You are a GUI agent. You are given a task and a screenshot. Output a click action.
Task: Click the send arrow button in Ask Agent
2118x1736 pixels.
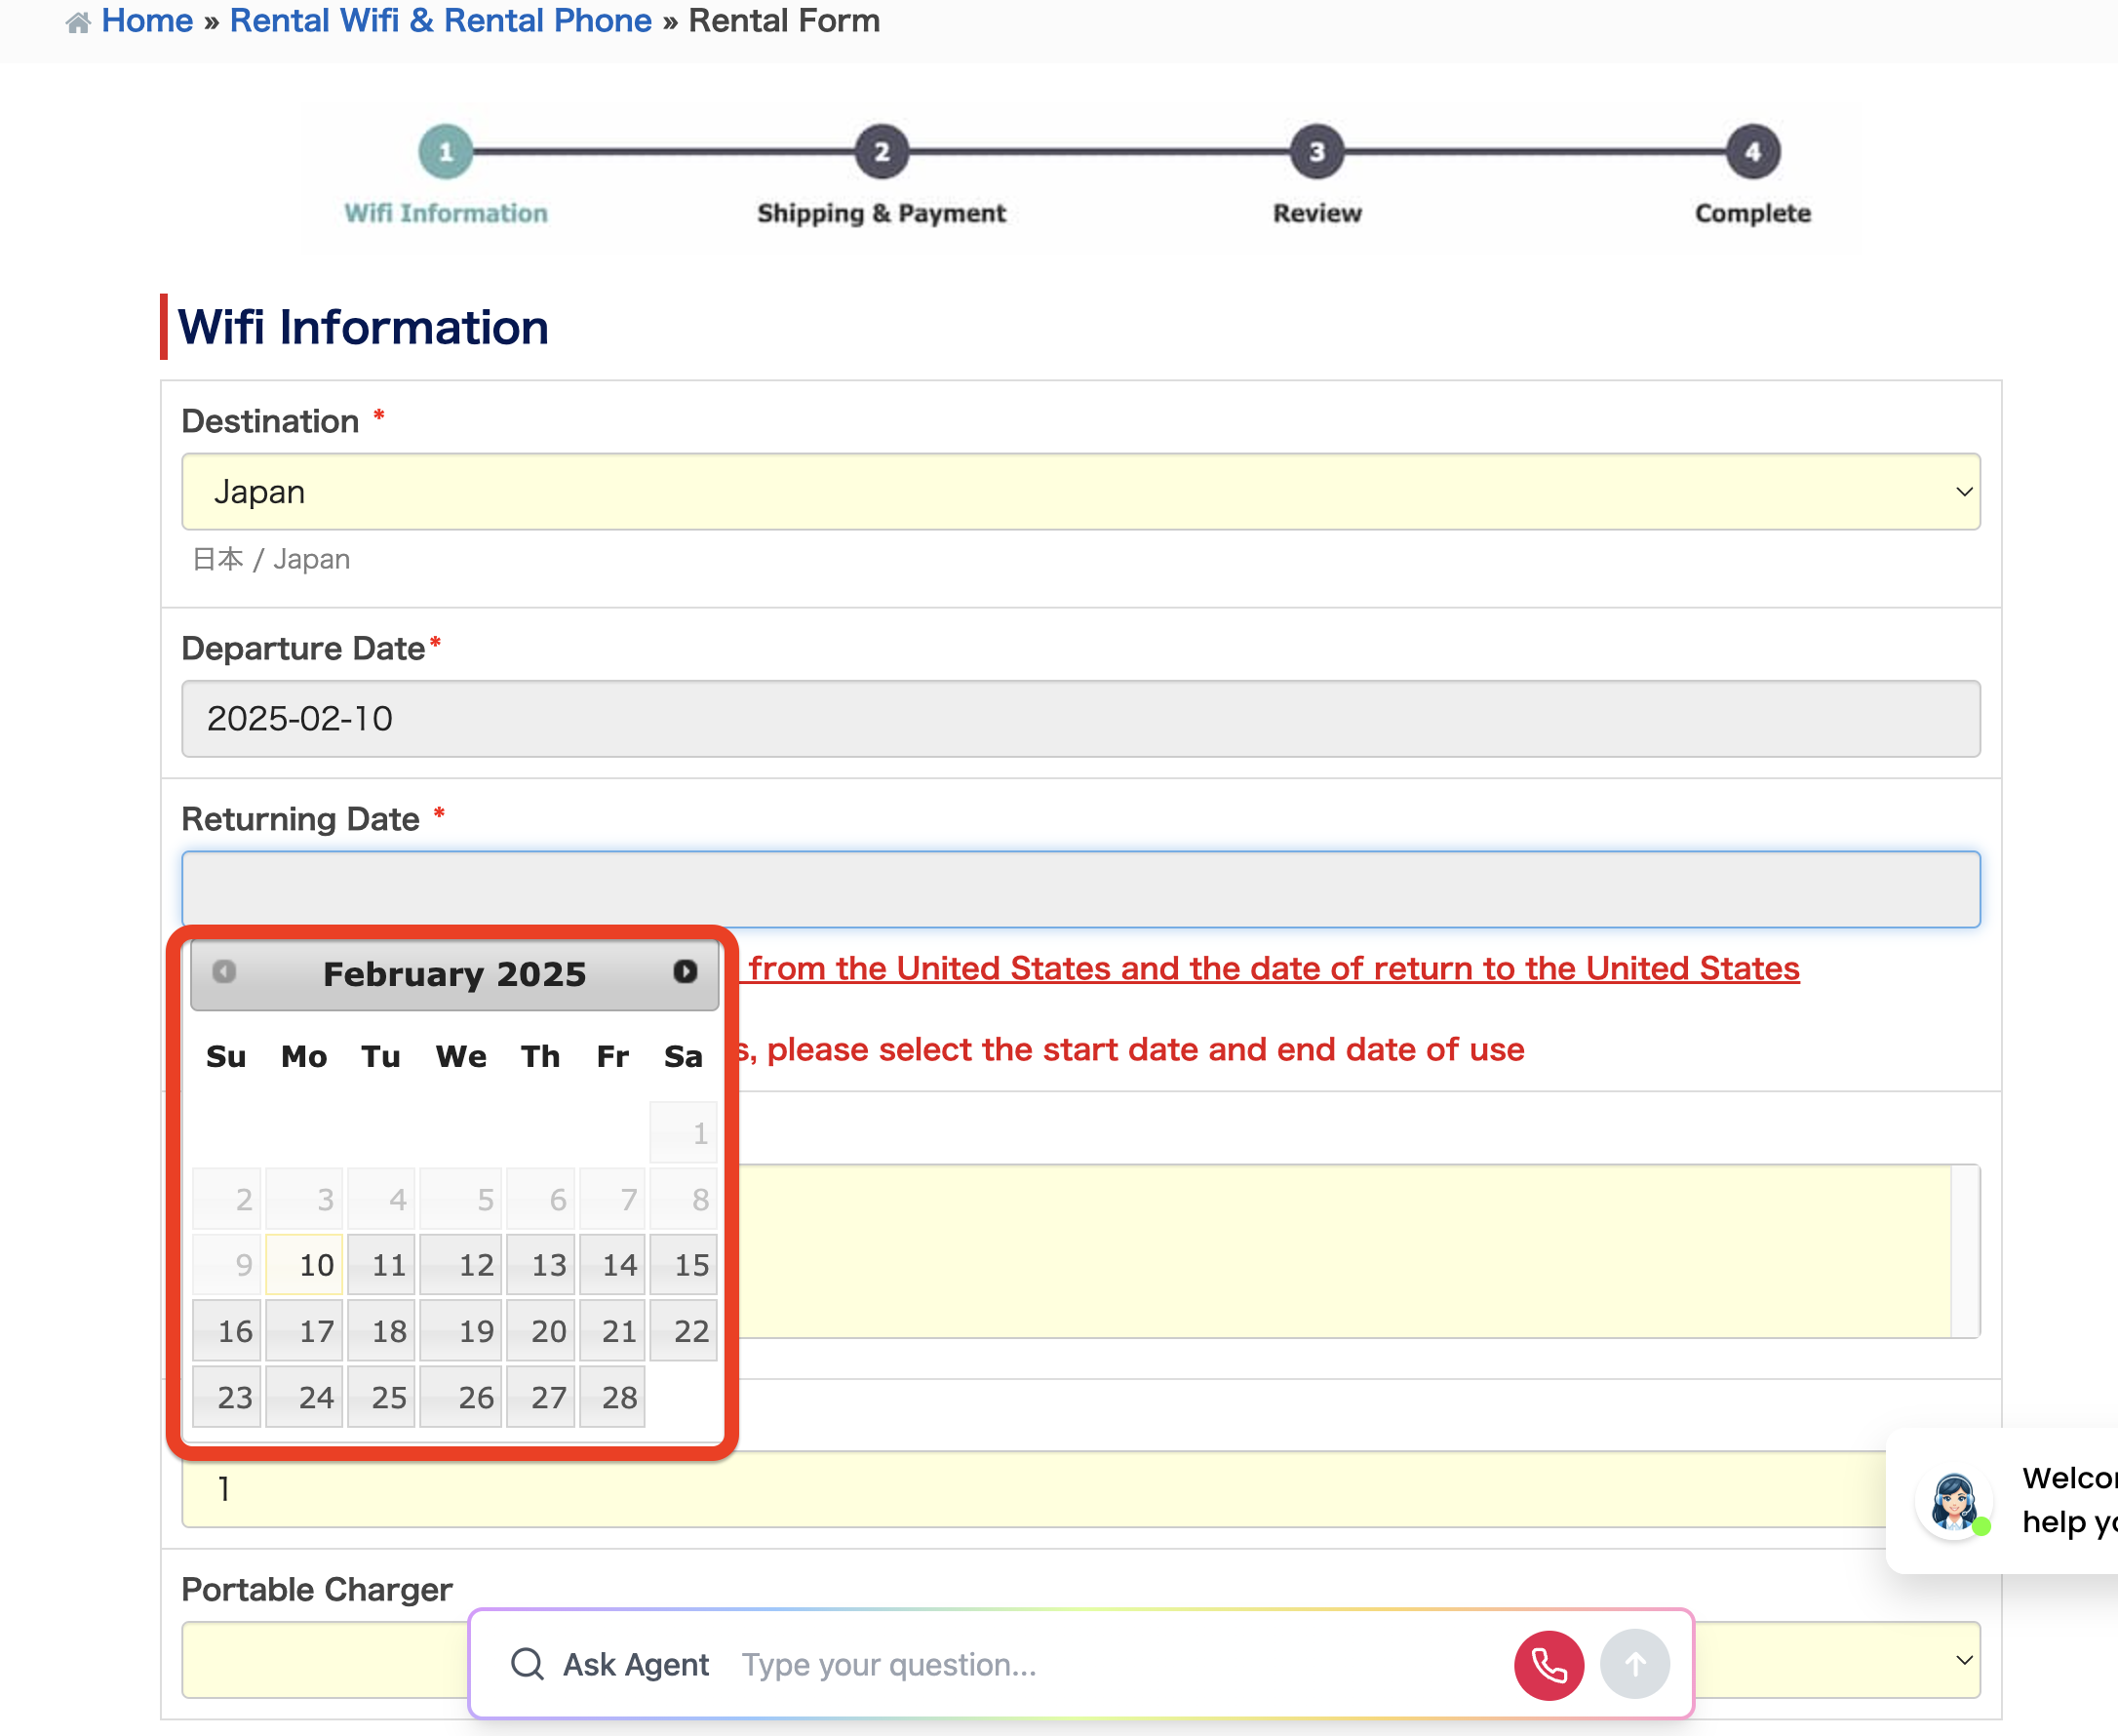1634,1665
